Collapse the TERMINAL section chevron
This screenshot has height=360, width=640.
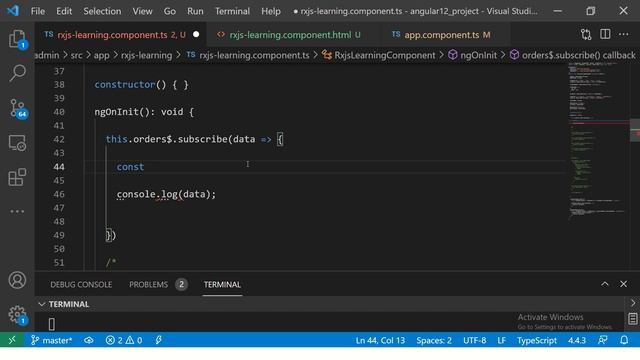[x=42, y=304]
